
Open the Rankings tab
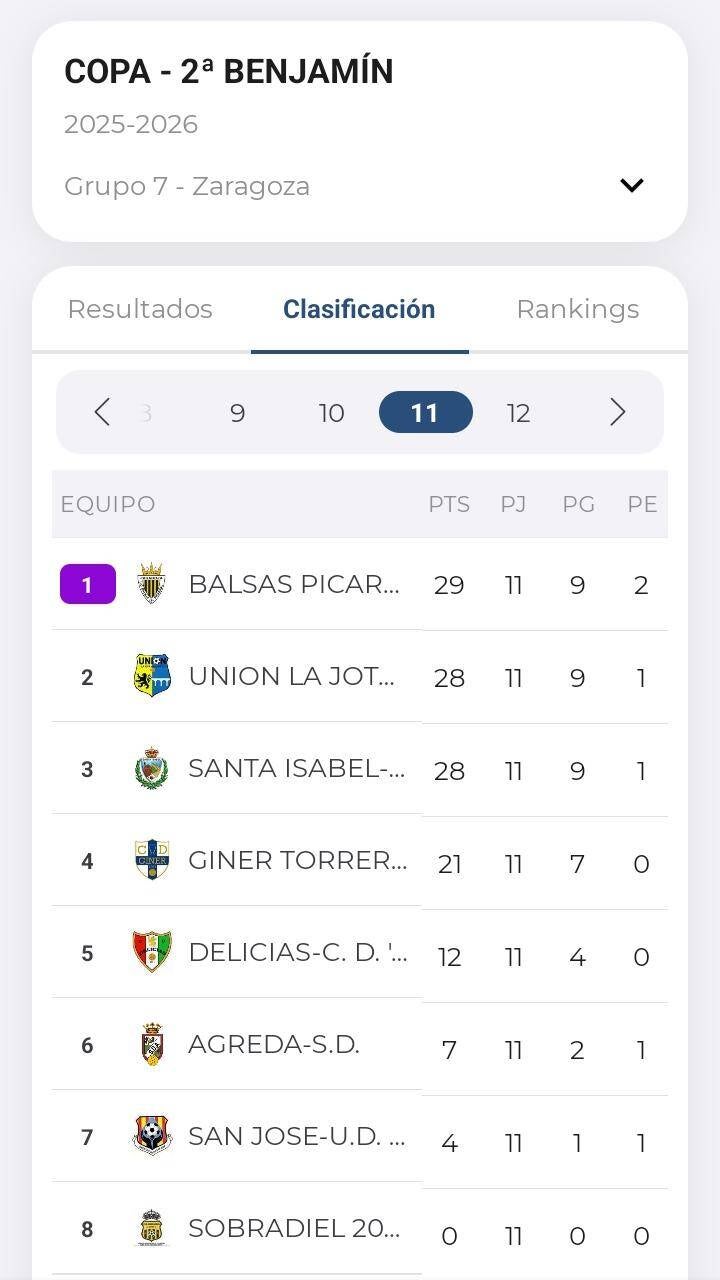578,309
